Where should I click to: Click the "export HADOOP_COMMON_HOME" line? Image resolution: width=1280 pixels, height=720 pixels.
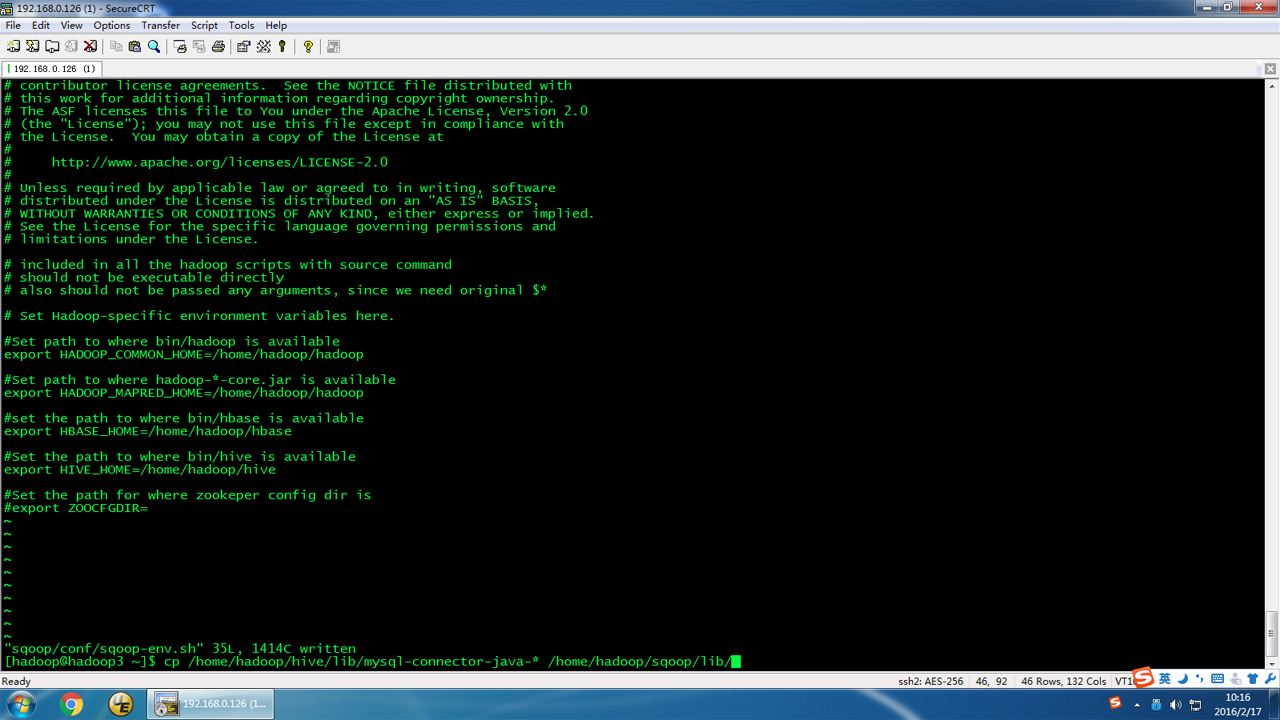tap(183, 354)
